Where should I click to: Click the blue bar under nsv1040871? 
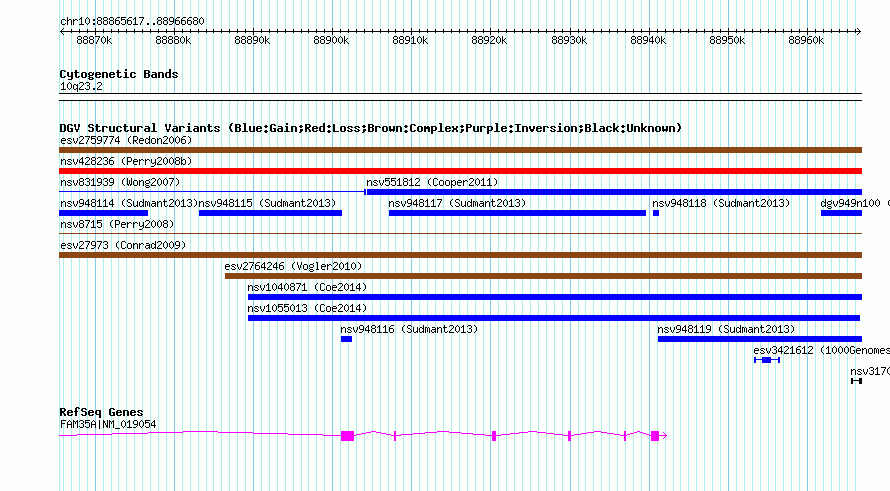[x=555, y=297]
